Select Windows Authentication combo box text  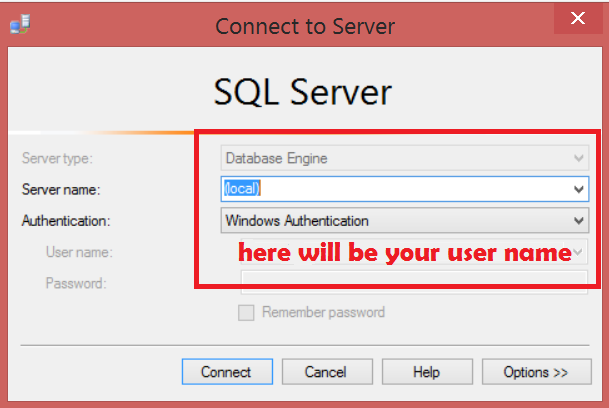tap(297, 221)
